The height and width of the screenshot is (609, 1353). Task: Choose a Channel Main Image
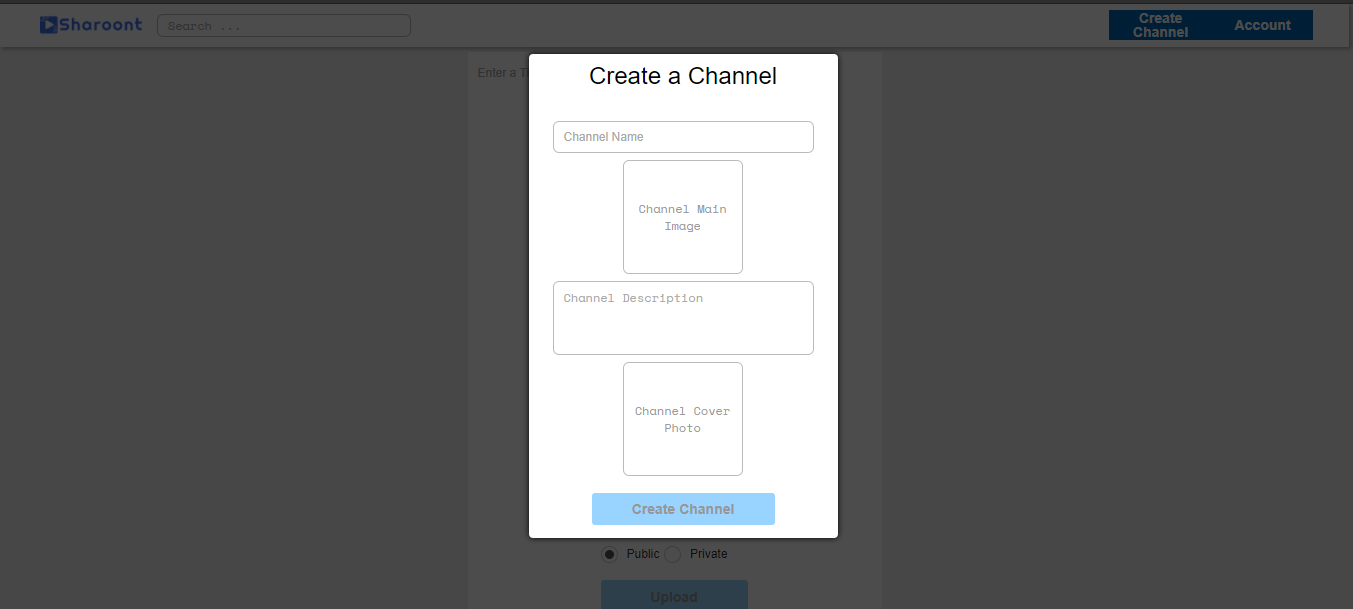(683, 217)
